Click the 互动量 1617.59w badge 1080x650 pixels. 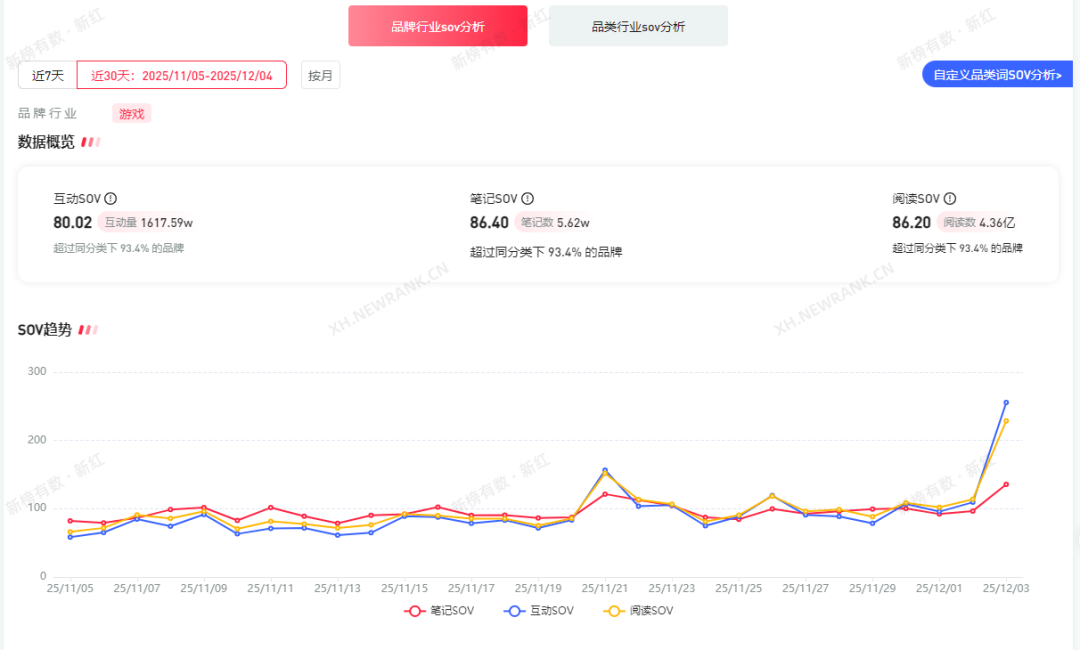pos(147,222)
